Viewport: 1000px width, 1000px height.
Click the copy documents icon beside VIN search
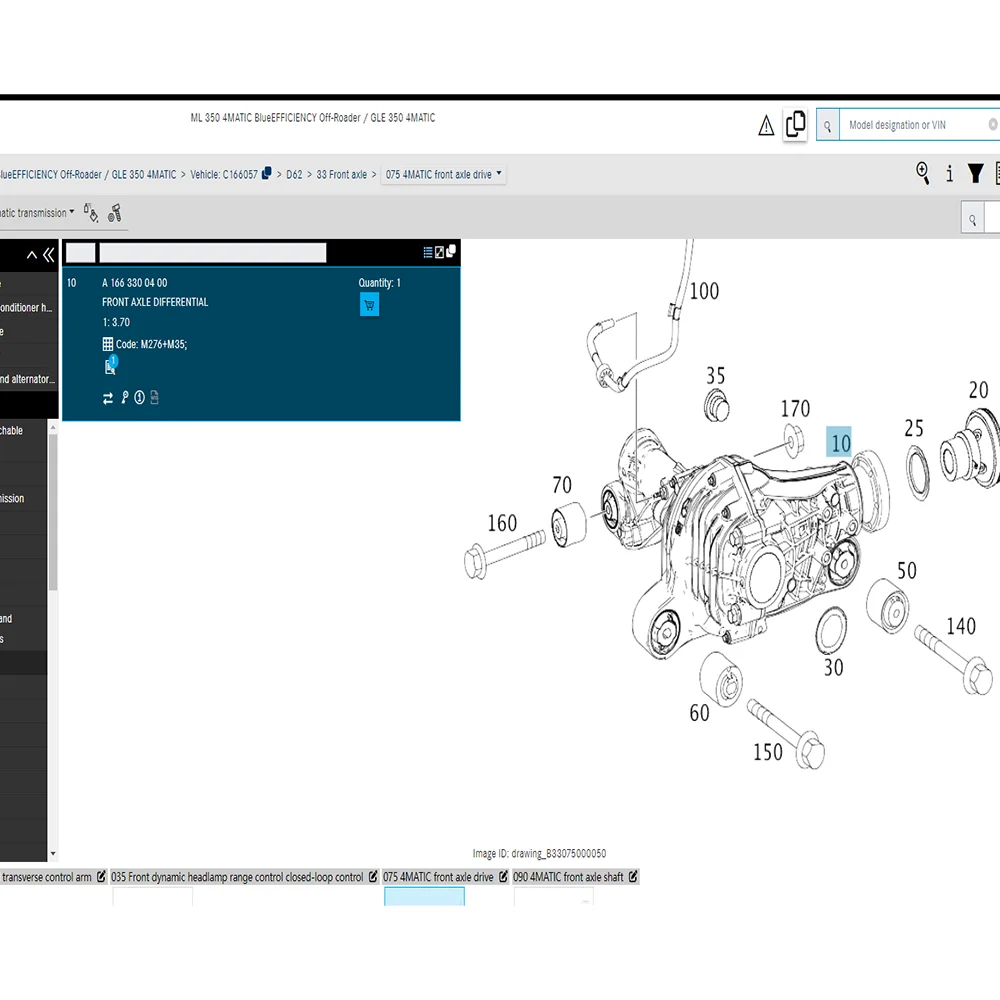[x=795, y=124]
